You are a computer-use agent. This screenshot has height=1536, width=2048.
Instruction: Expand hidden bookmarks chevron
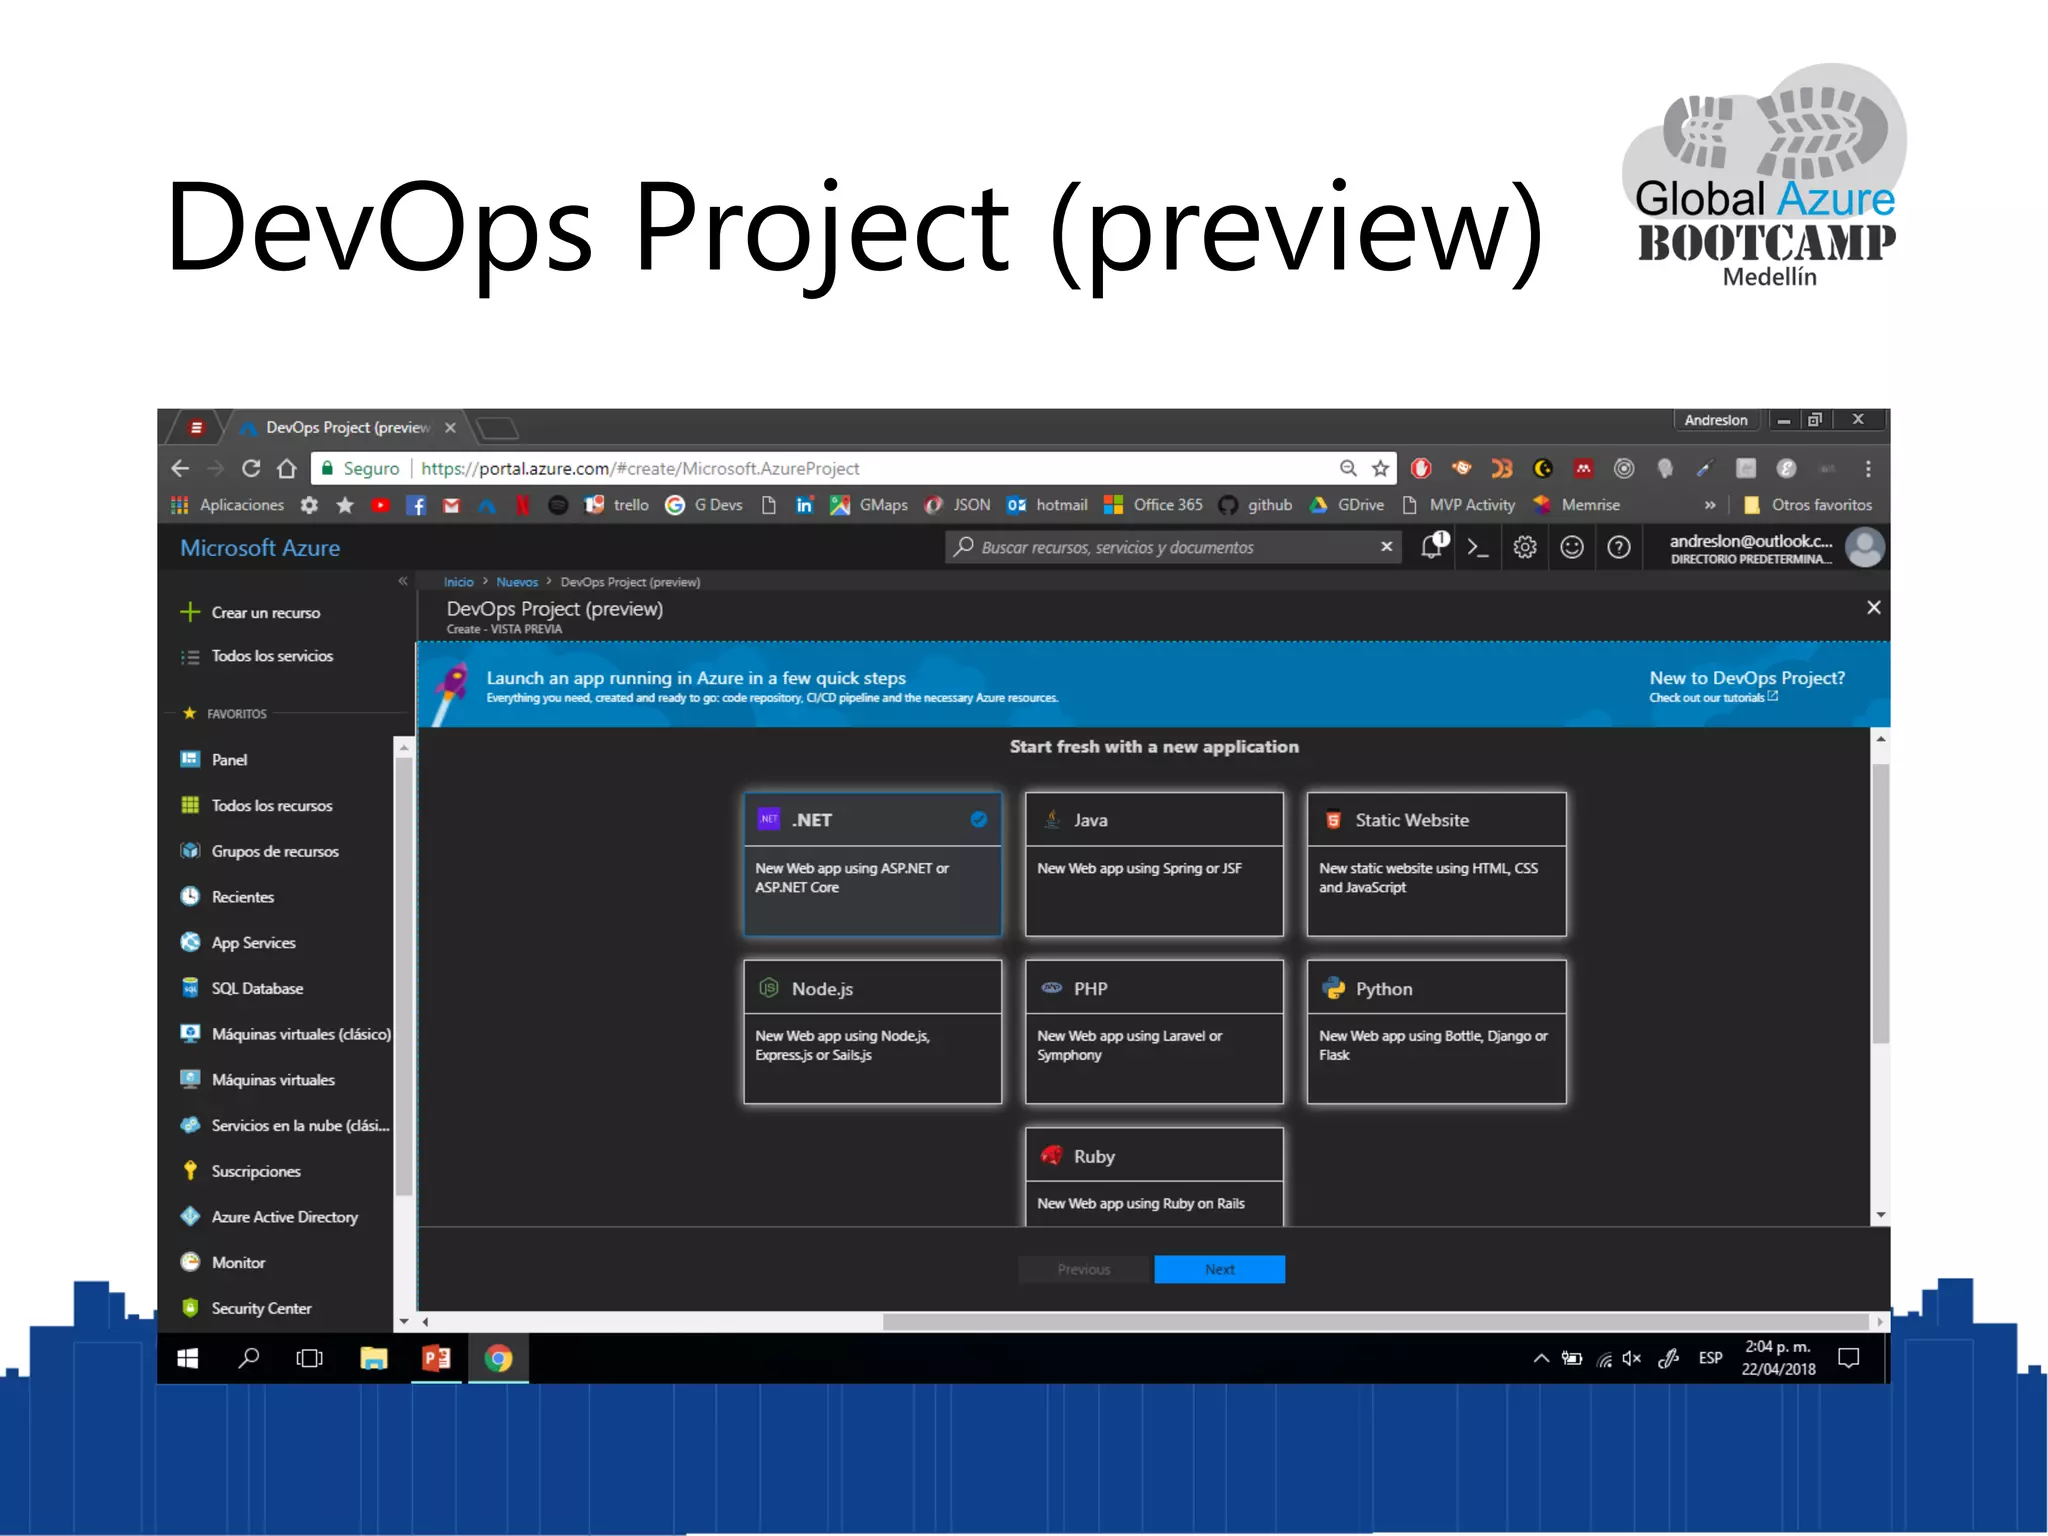(x=1710, y=505)
